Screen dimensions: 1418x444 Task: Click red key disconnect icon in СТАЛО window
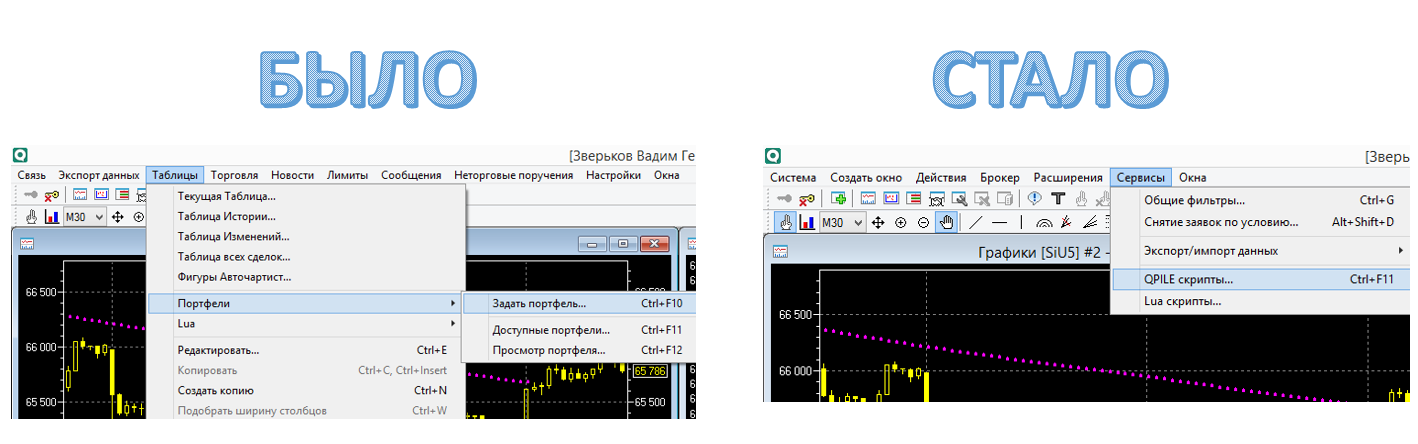[x=806, y=199]
